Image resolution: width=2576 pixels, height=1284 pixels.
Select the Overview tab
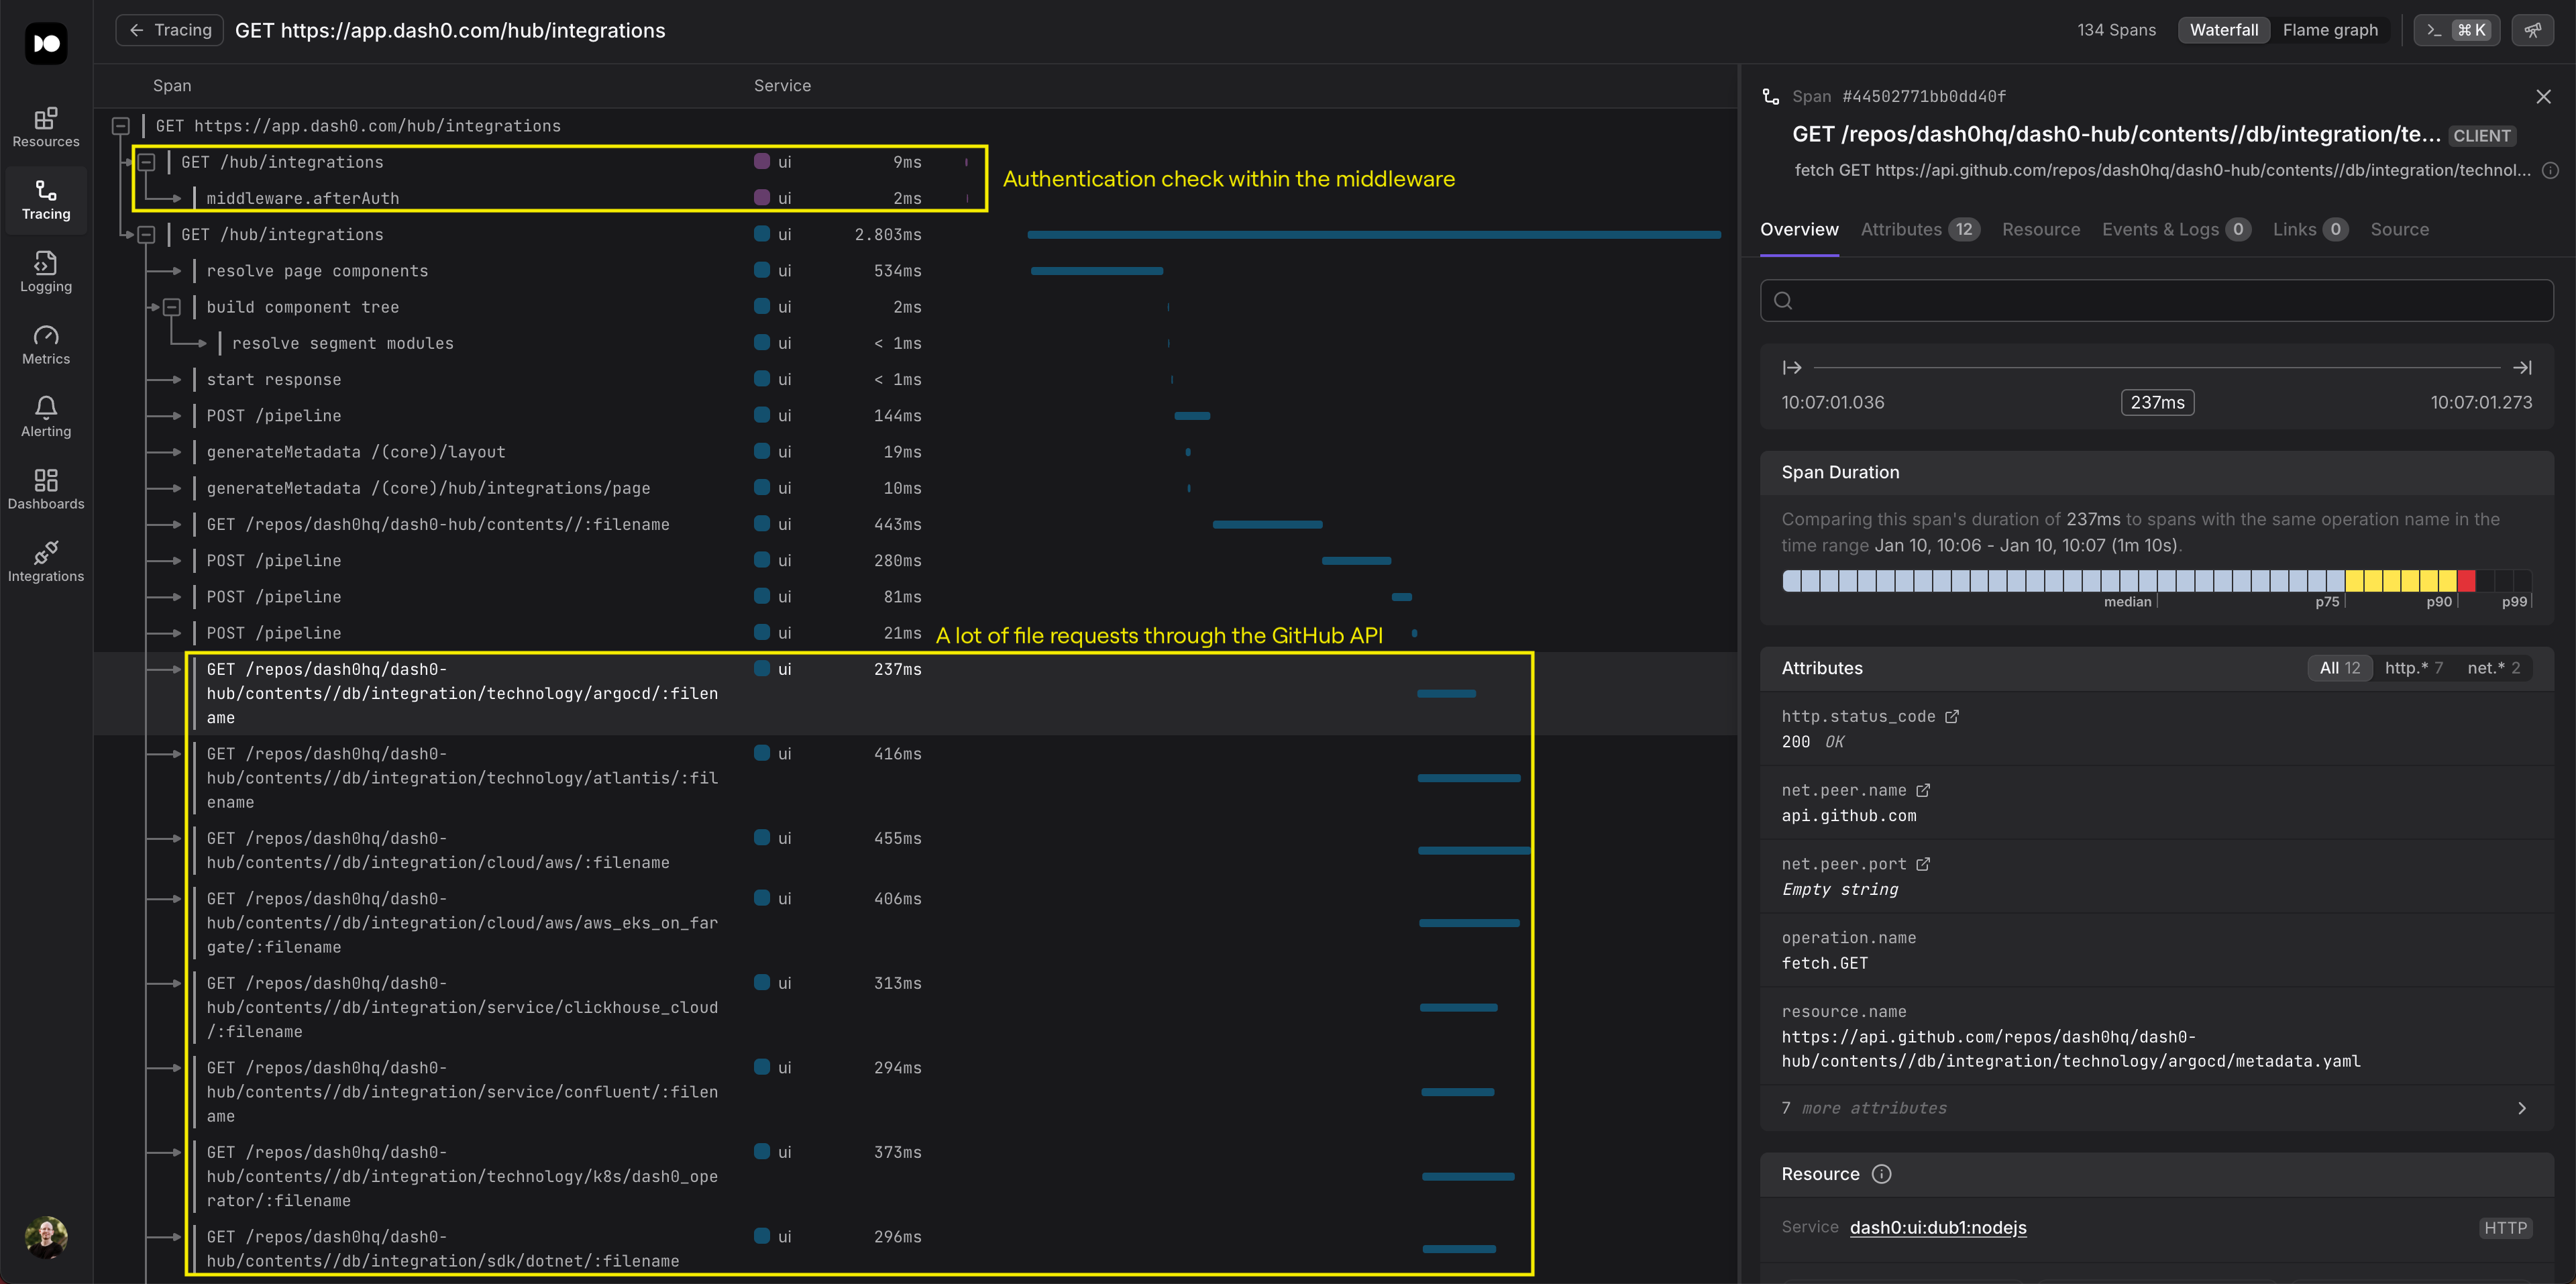tap(1799, 230)
